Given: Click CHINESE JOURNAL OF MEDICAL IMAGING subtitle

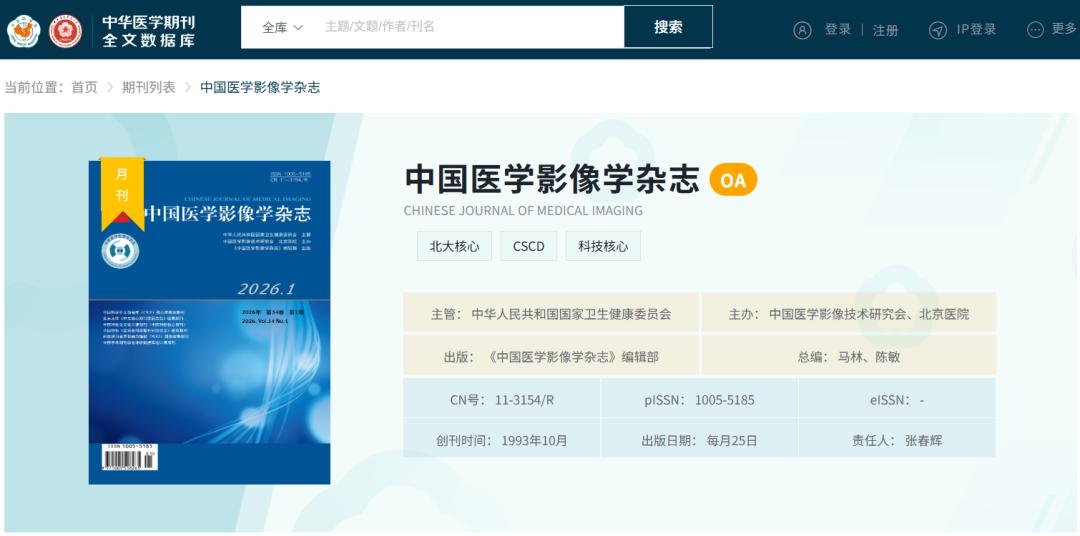Looking at the screenshot, I should point(523,211).
